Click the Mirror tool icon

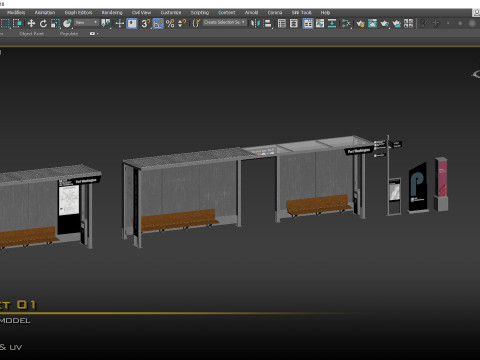[x=256, y=23]
